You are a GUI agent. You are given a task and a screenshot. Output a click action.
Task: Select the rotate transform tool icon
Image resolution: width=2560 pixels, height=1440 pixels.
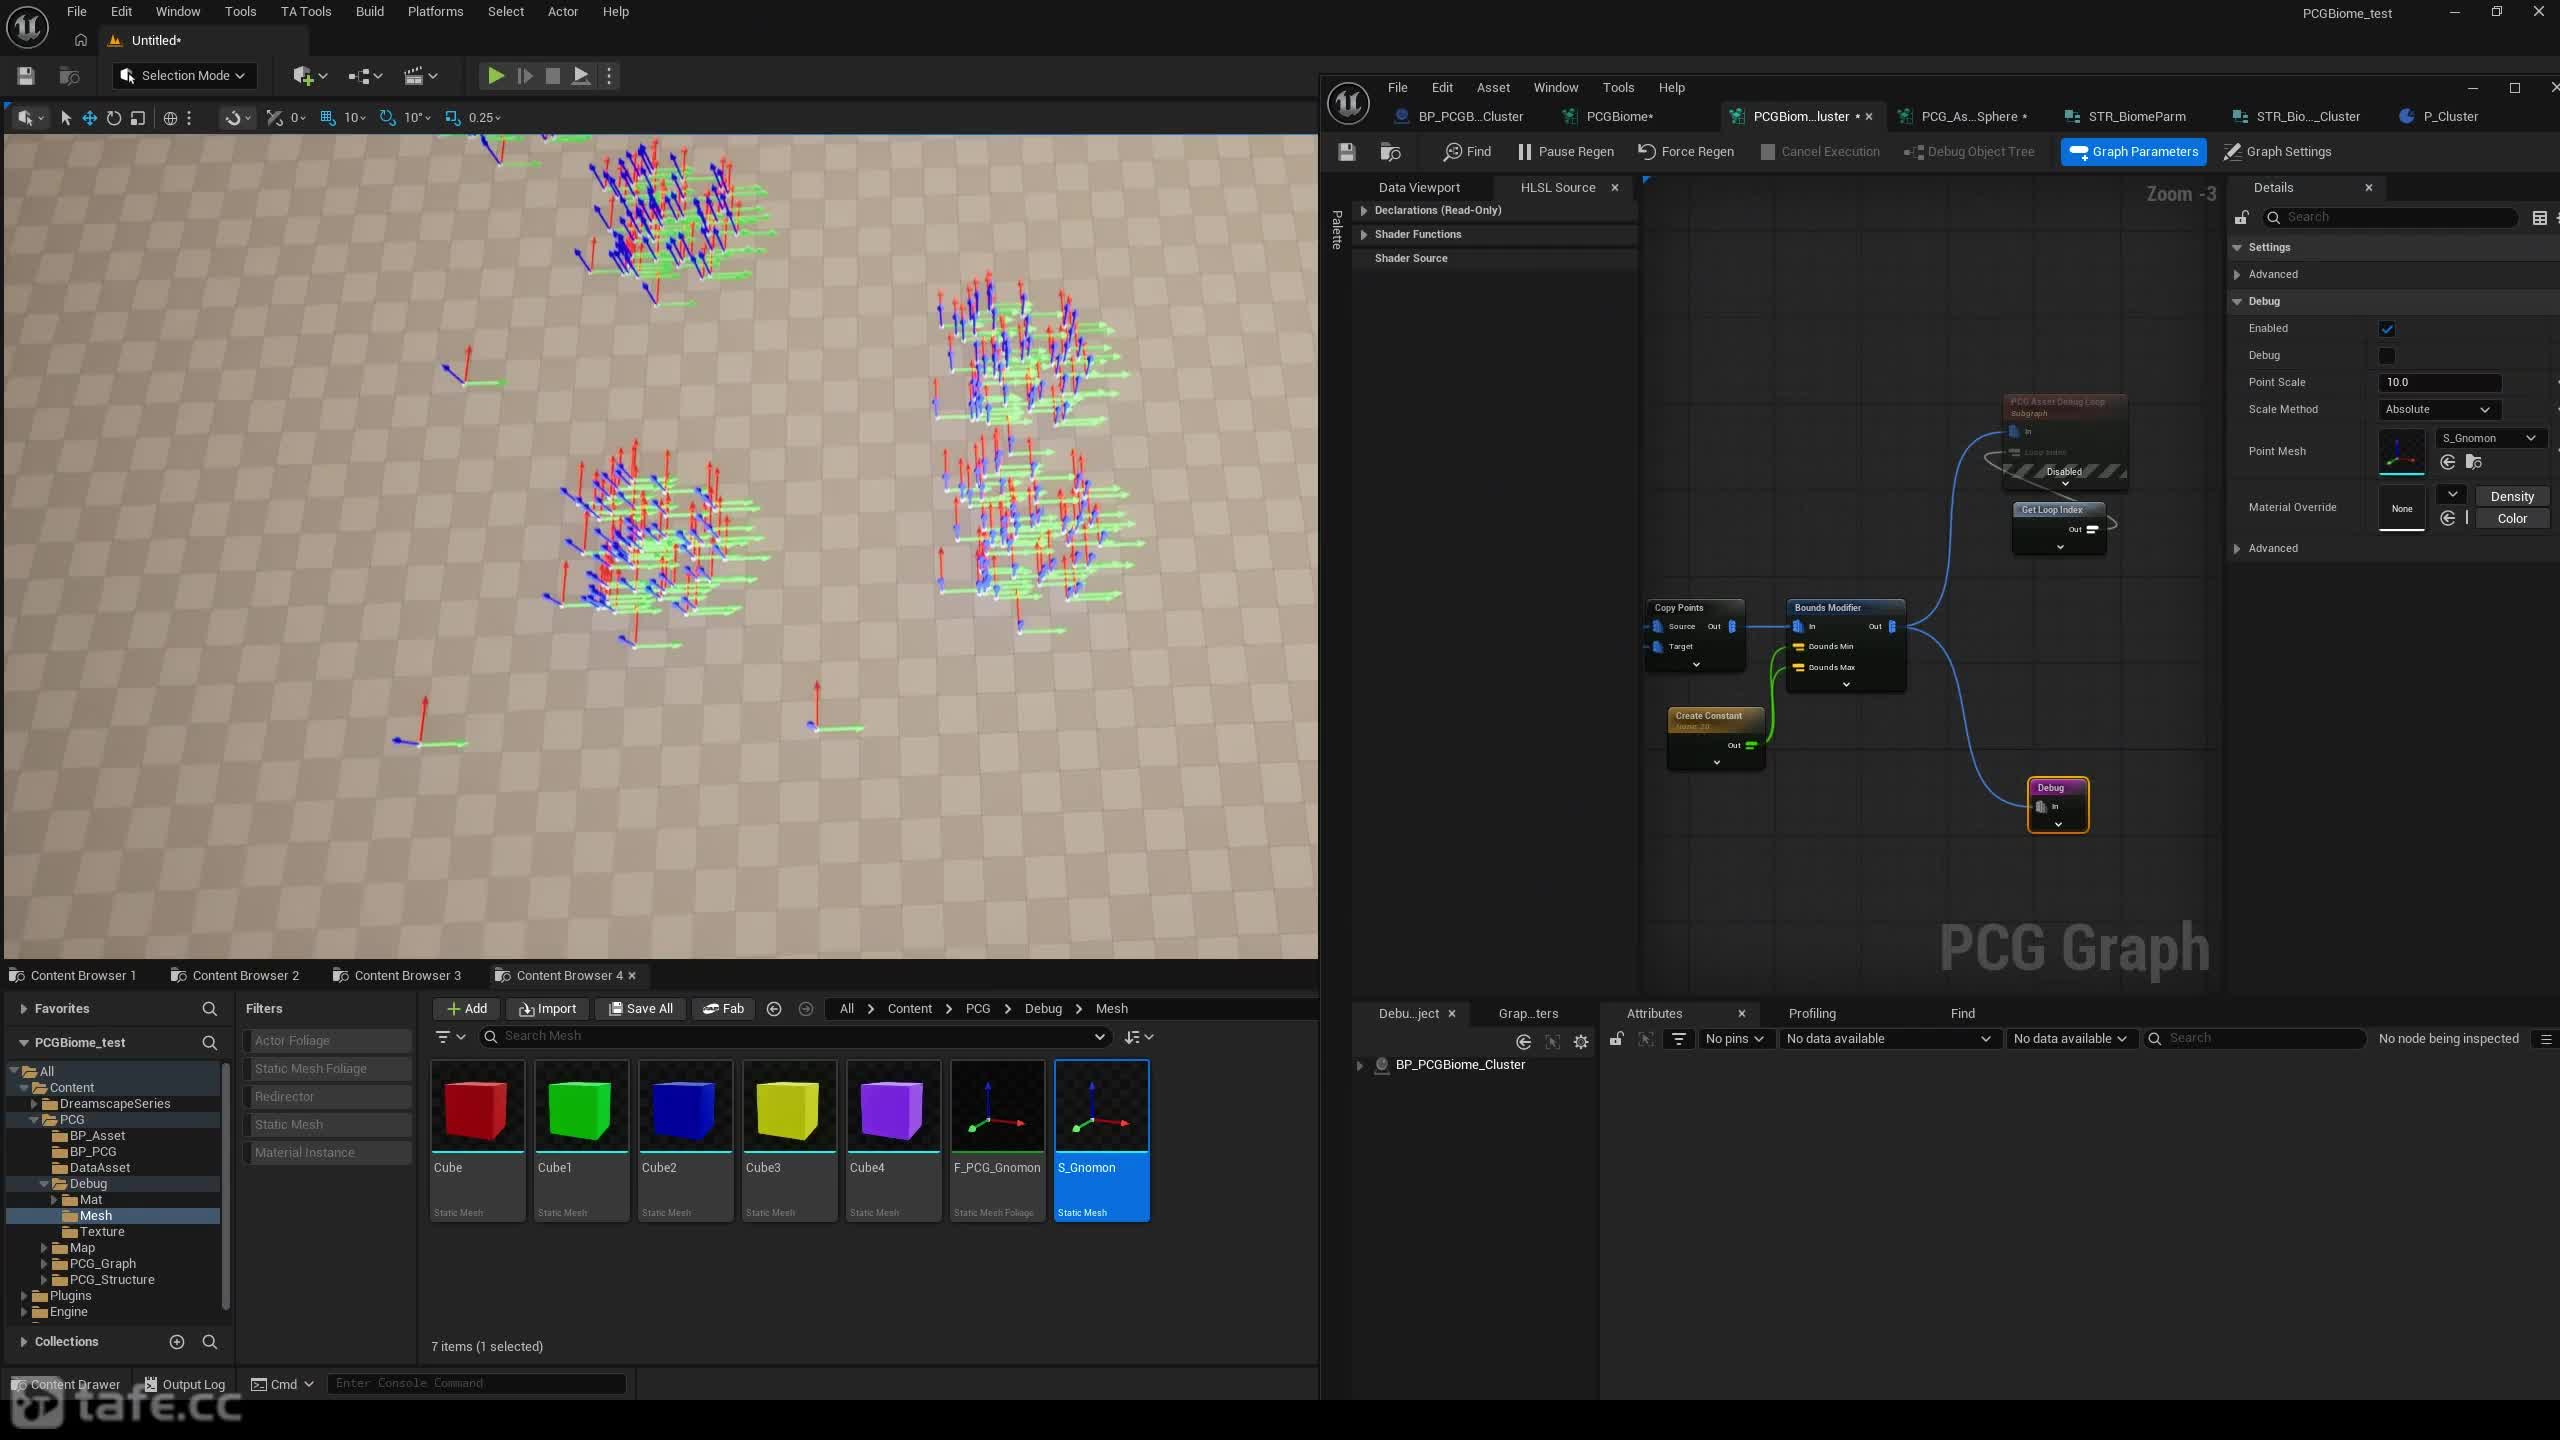[x=114, y=118]
